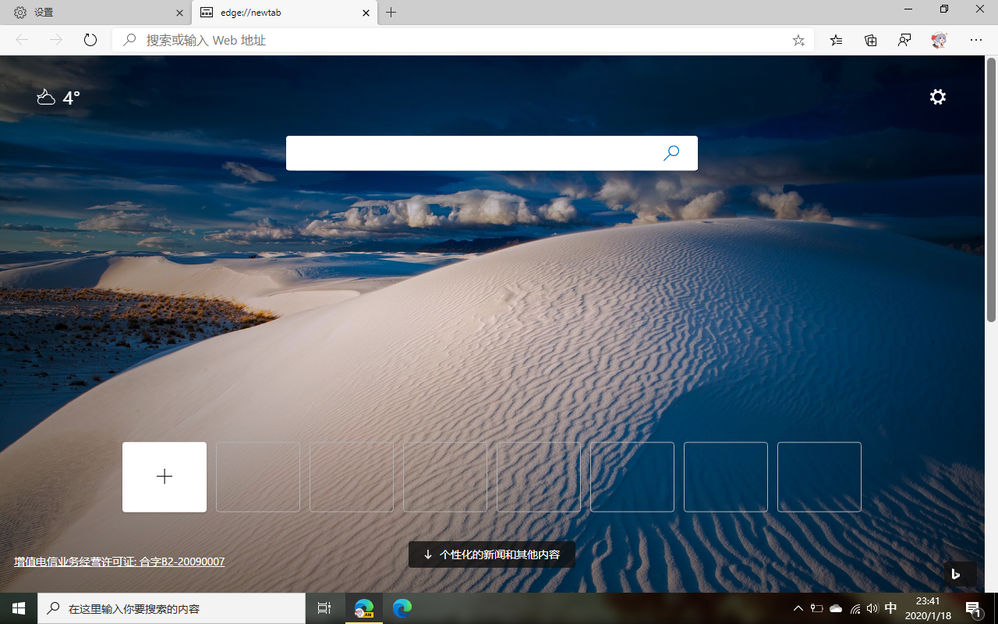
Task: Open the Wi-Fi network tray icon
Action: (x=855, y=609)
